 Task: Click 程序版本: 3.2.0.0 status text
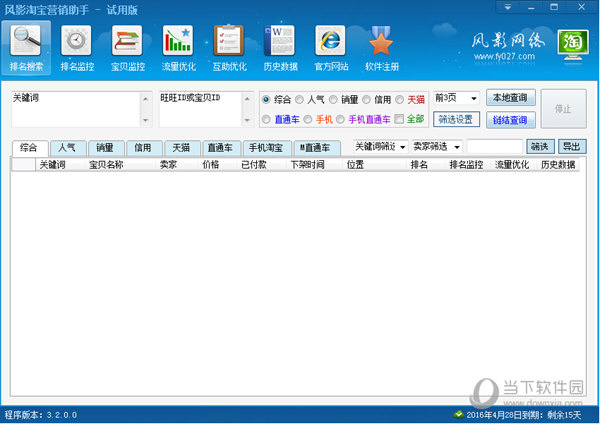click(x=41, y=415)
